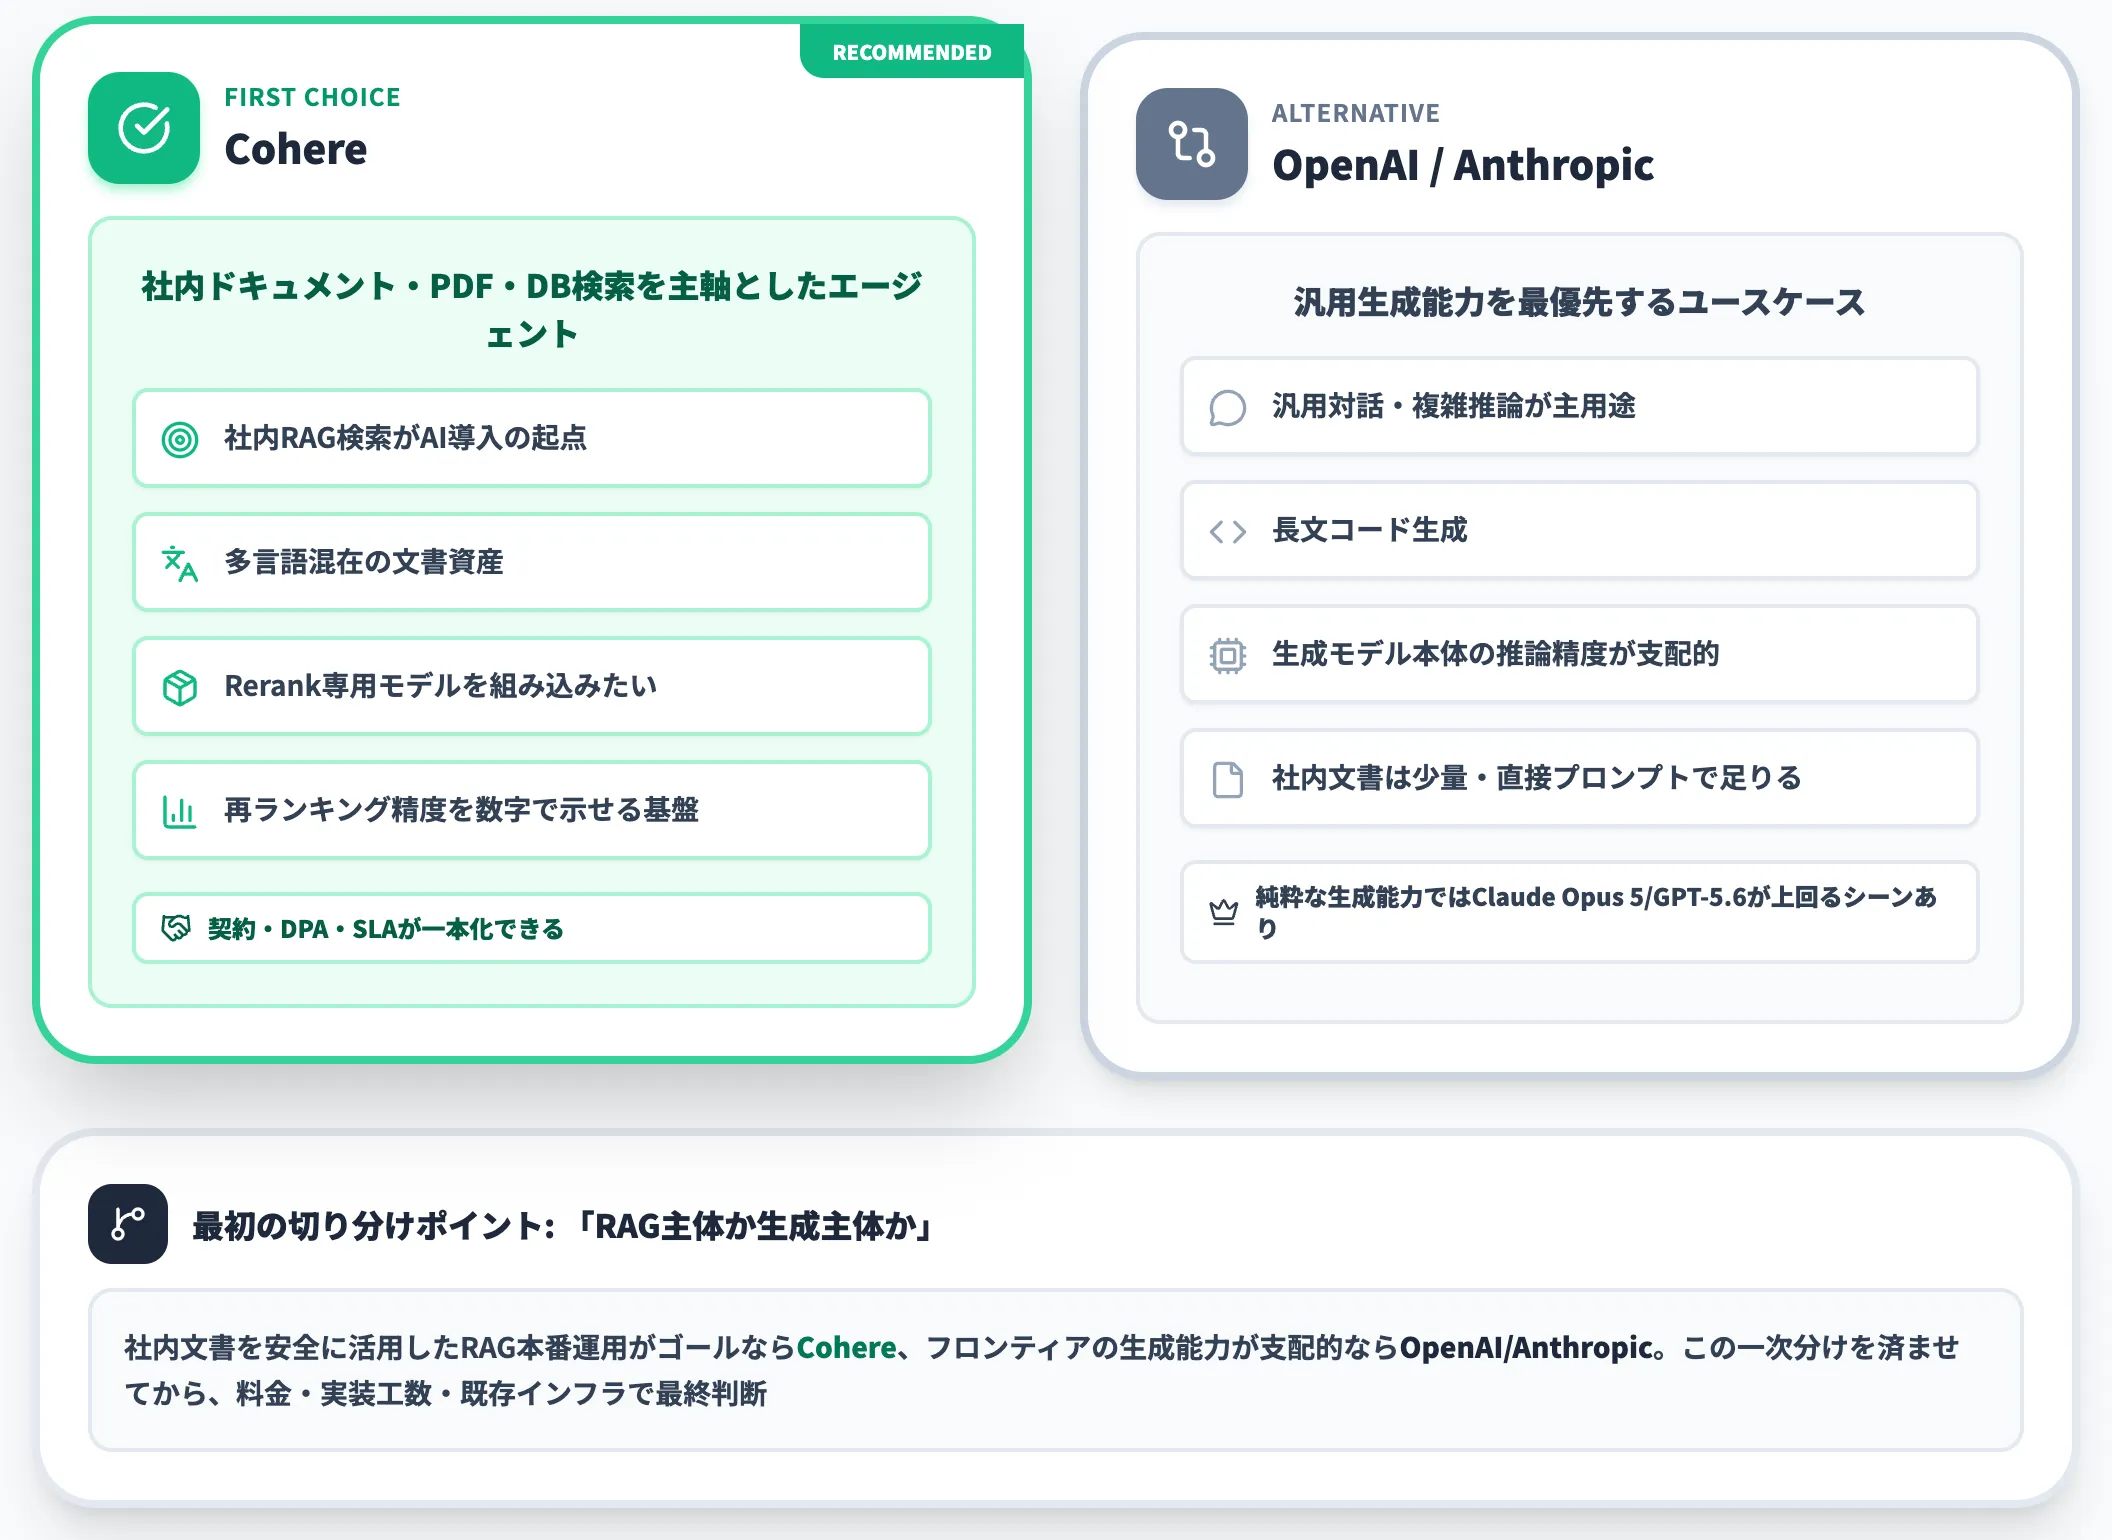Select the 社内RAG検索がAI導入の起点 row

[x=532, y=438]
